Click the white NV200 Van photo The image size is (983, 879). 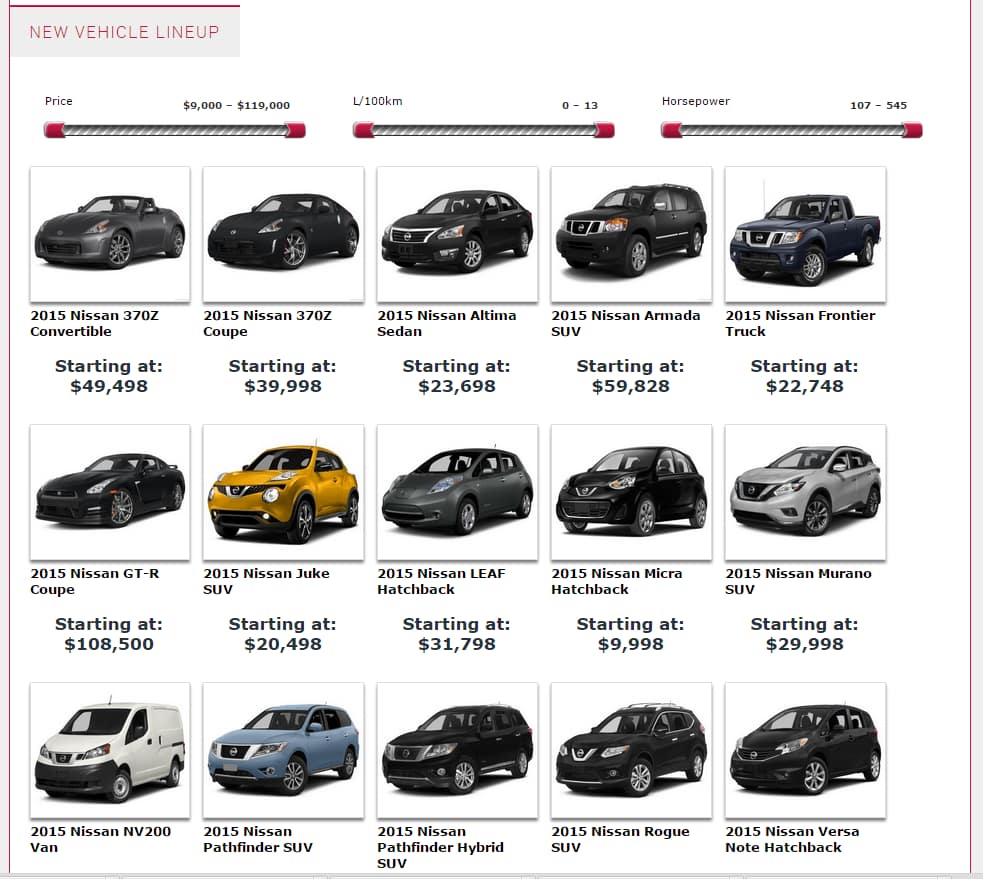click(109, 750)
